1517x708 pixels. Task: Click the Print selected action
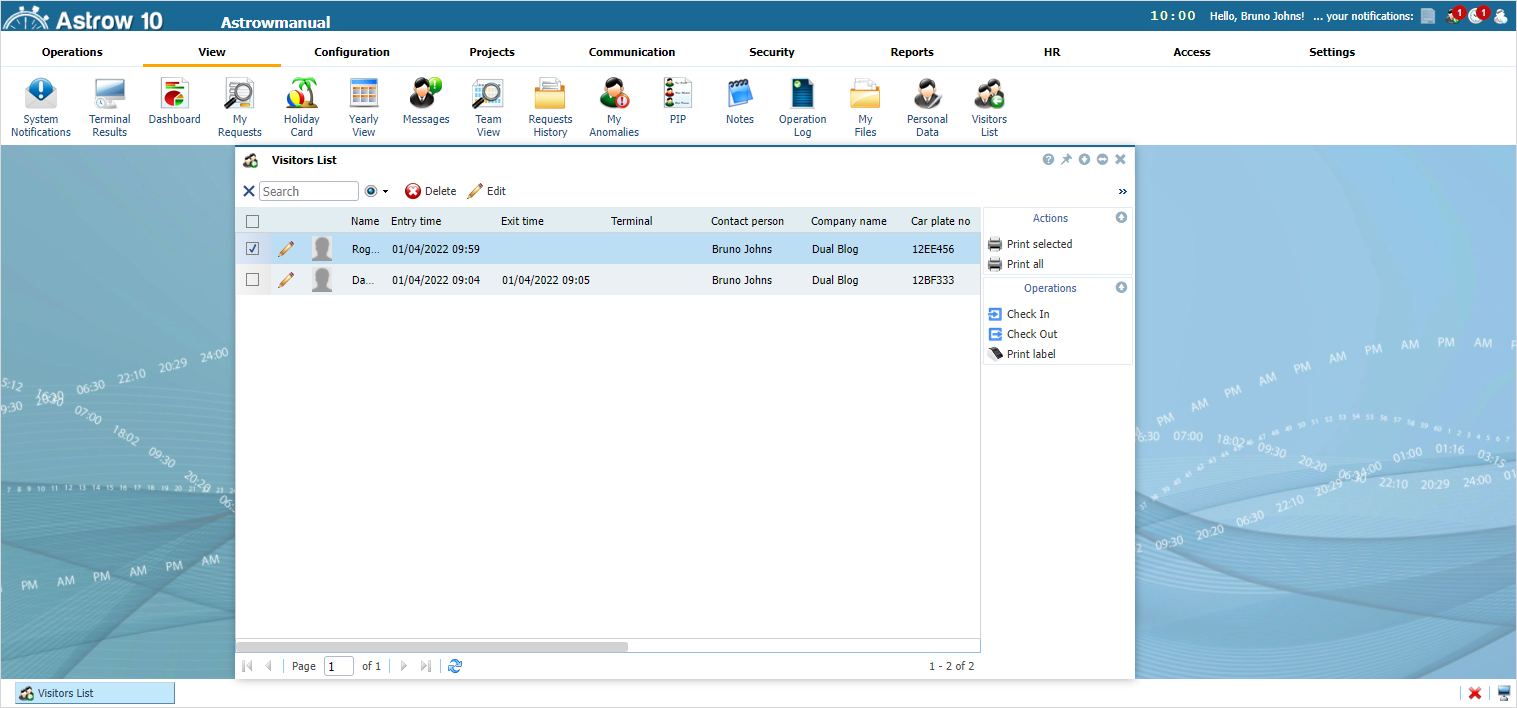1039,244
